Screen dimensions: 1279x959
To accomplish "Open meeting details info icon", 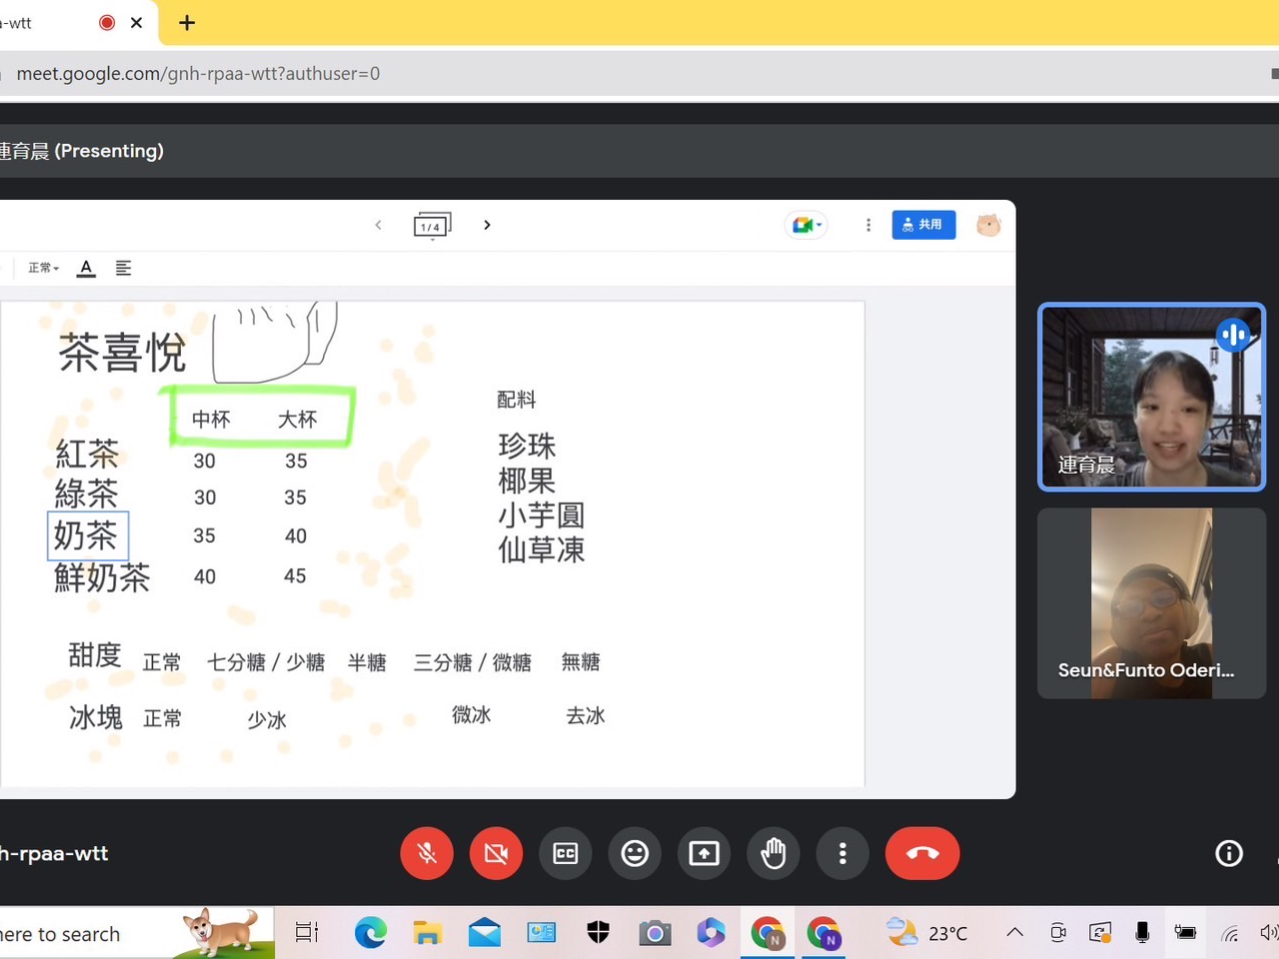I will click(1228, 853).
